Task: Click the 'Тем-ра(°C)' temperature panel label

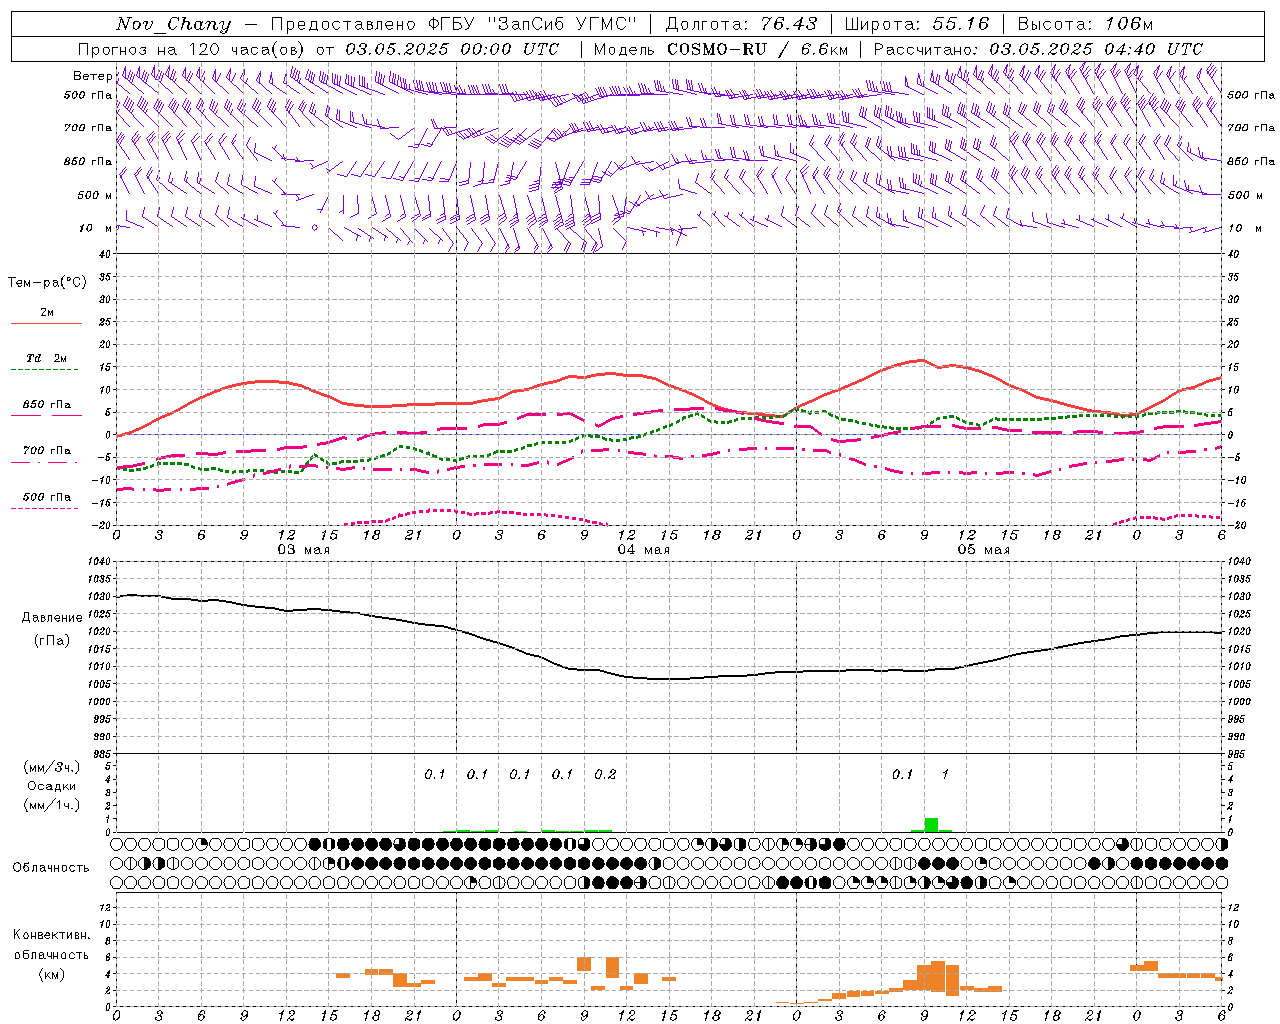Action: tap(47, 282)
